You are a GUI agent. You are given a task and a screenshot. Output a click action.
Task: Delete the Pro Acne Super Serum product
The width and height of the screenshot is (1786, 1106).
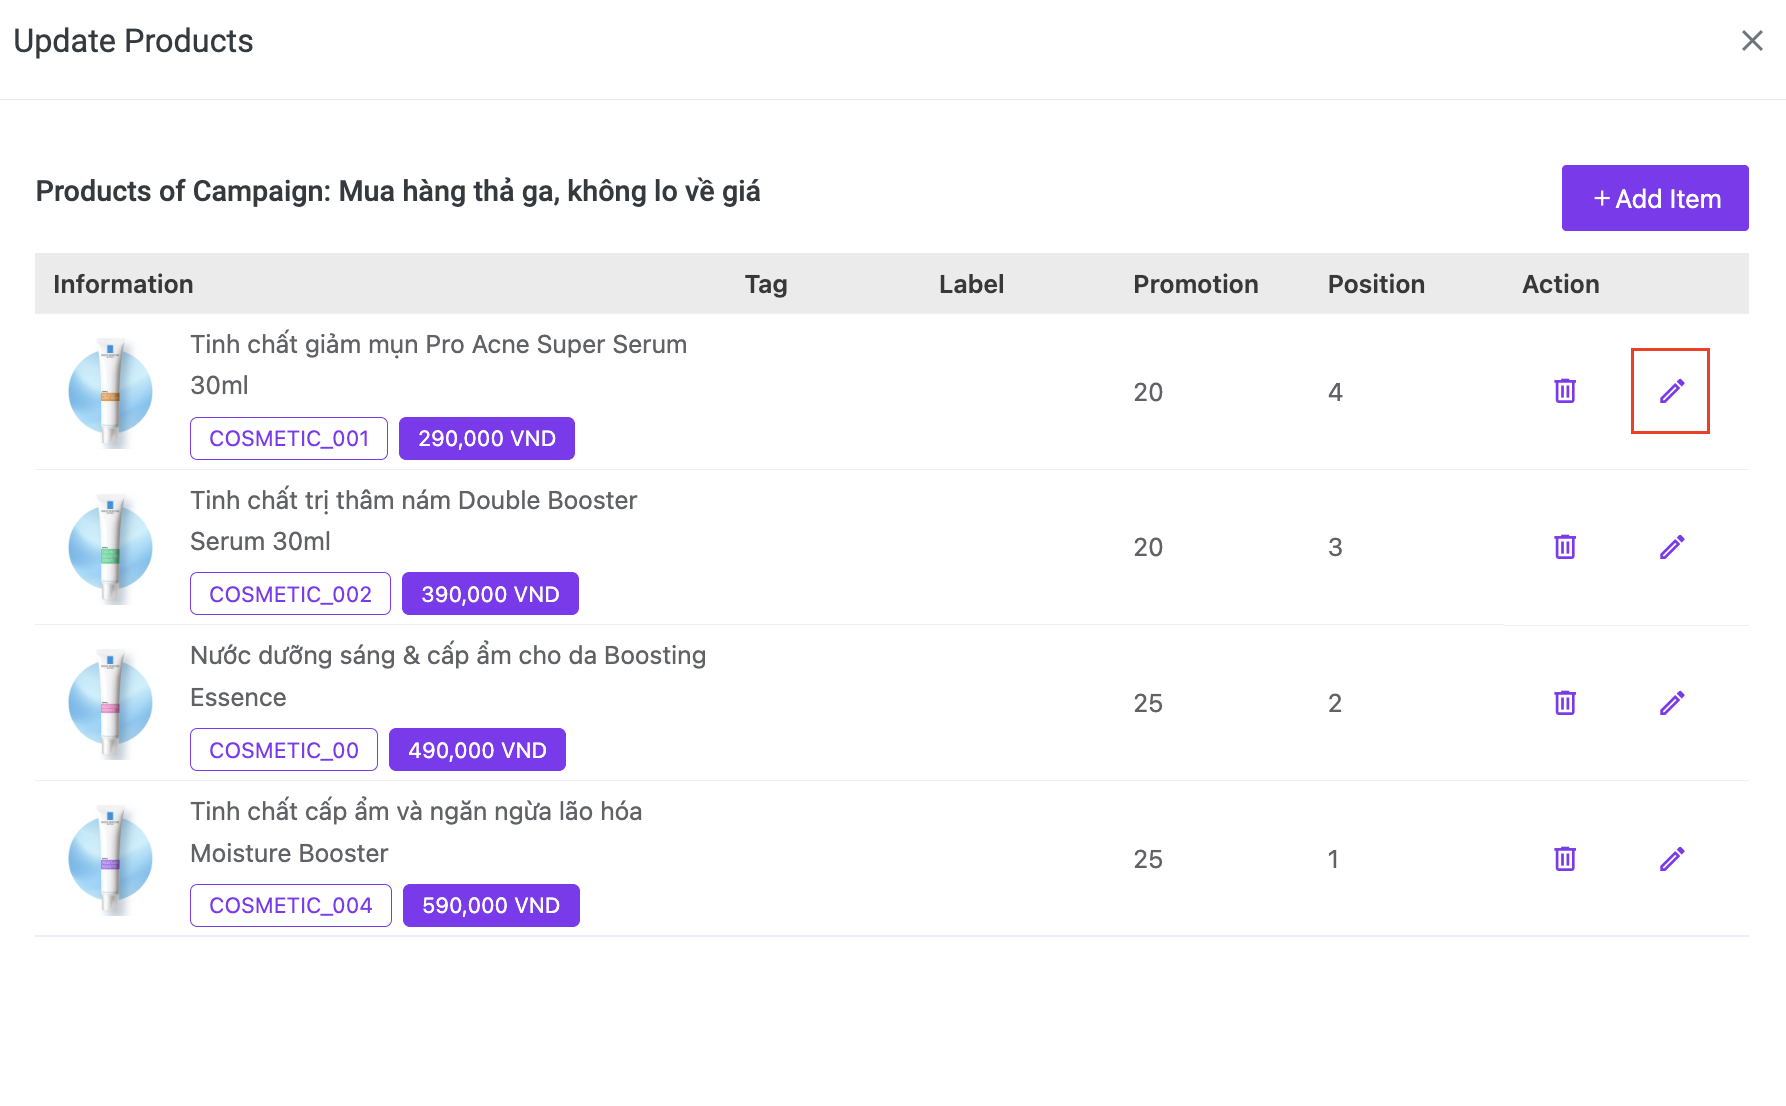(x=1565, y=391)
